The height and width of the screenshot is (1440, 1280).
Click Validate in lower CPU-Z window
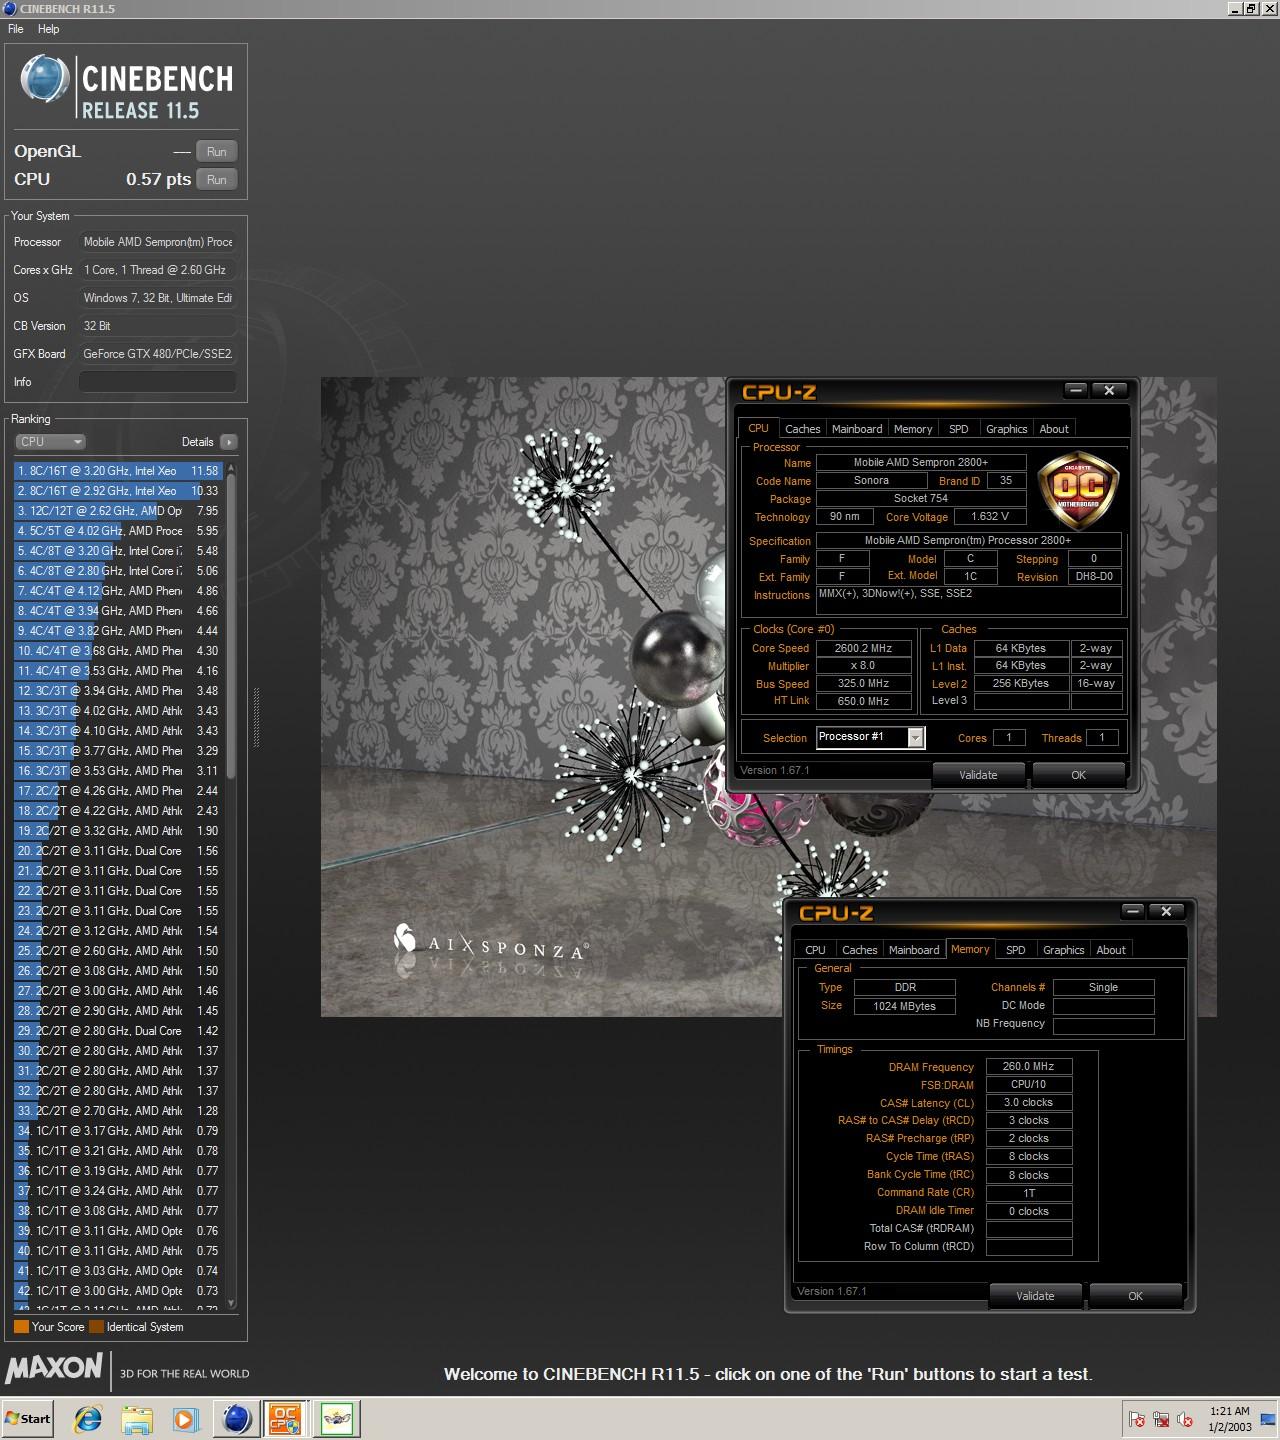(1035, 1296)
